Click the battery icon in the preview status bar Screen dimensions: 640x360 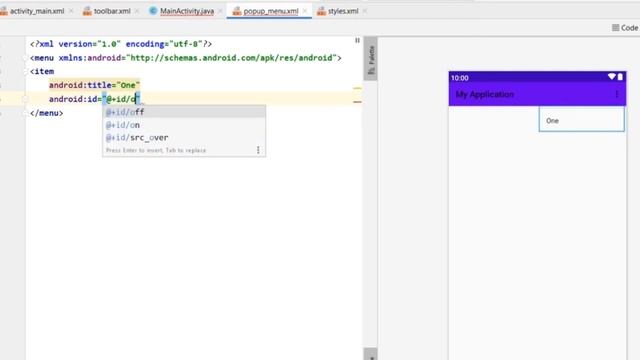tap(620, 77)
